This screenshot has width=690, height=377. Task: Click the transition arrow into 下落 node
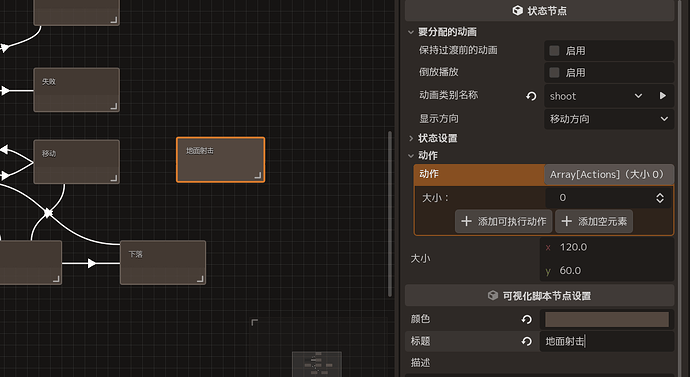pyautogui.click(x=91, y=263)
